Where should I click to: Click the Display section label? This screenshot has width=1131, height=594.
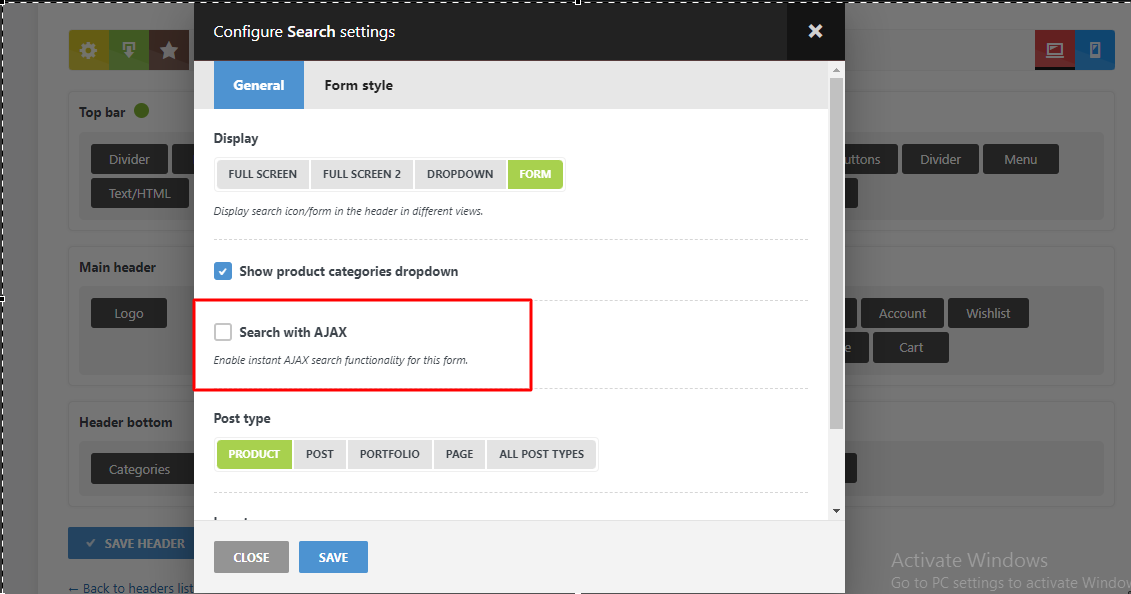[236, 138]
